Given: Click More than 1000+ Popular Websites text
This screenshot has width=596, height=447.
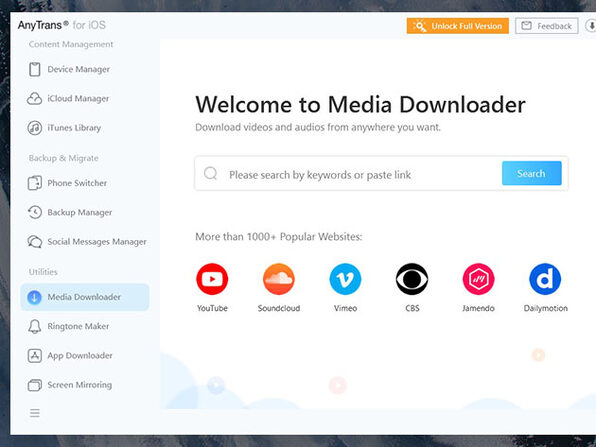Looking at the screenshot, I should point(279,236).
